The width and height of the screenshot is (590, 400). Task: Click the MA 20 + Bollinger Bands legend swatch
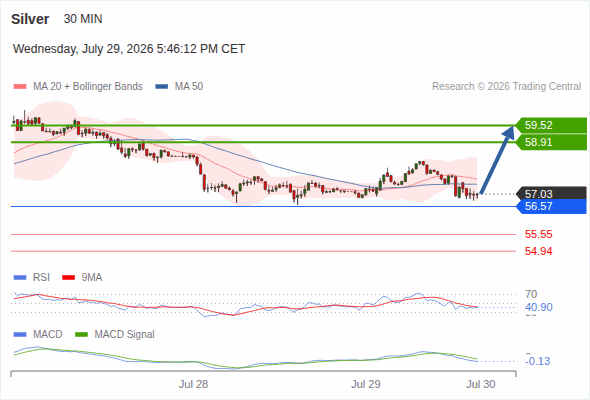[x=20, y=87]
